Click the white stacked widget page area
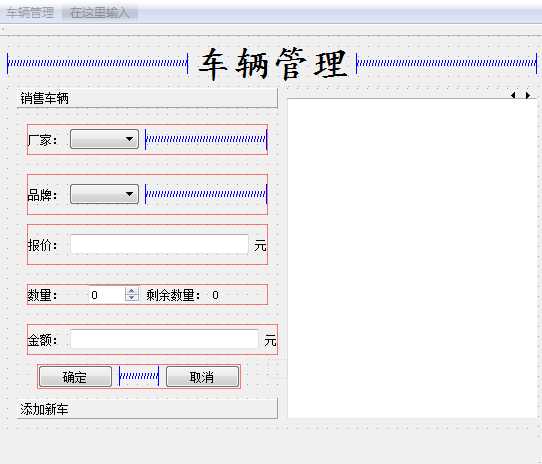The image size is (542, 464). pyautogui.click(x=412, y=258)
